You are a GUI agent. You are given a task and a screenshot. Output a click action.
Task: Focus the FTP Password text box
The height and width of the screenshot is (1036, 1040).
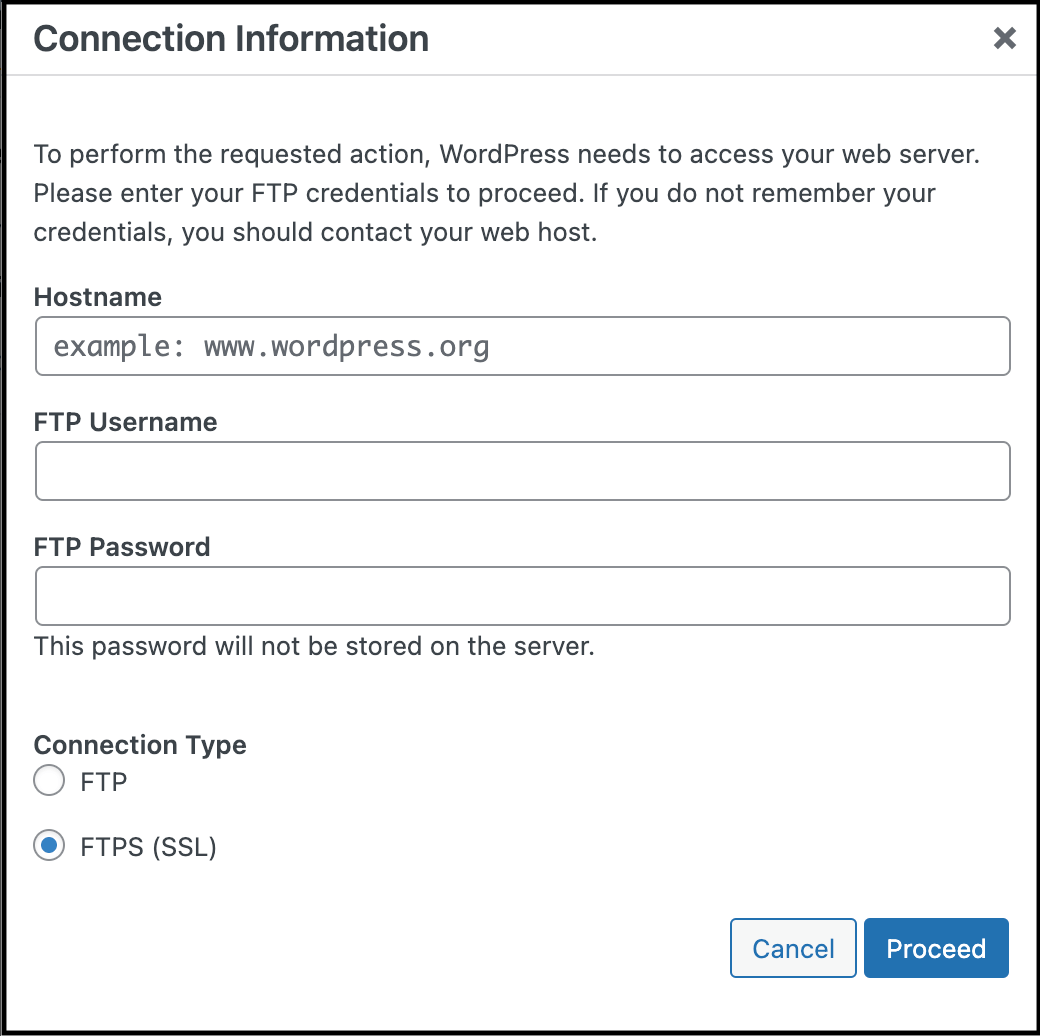tap(522, 597)
